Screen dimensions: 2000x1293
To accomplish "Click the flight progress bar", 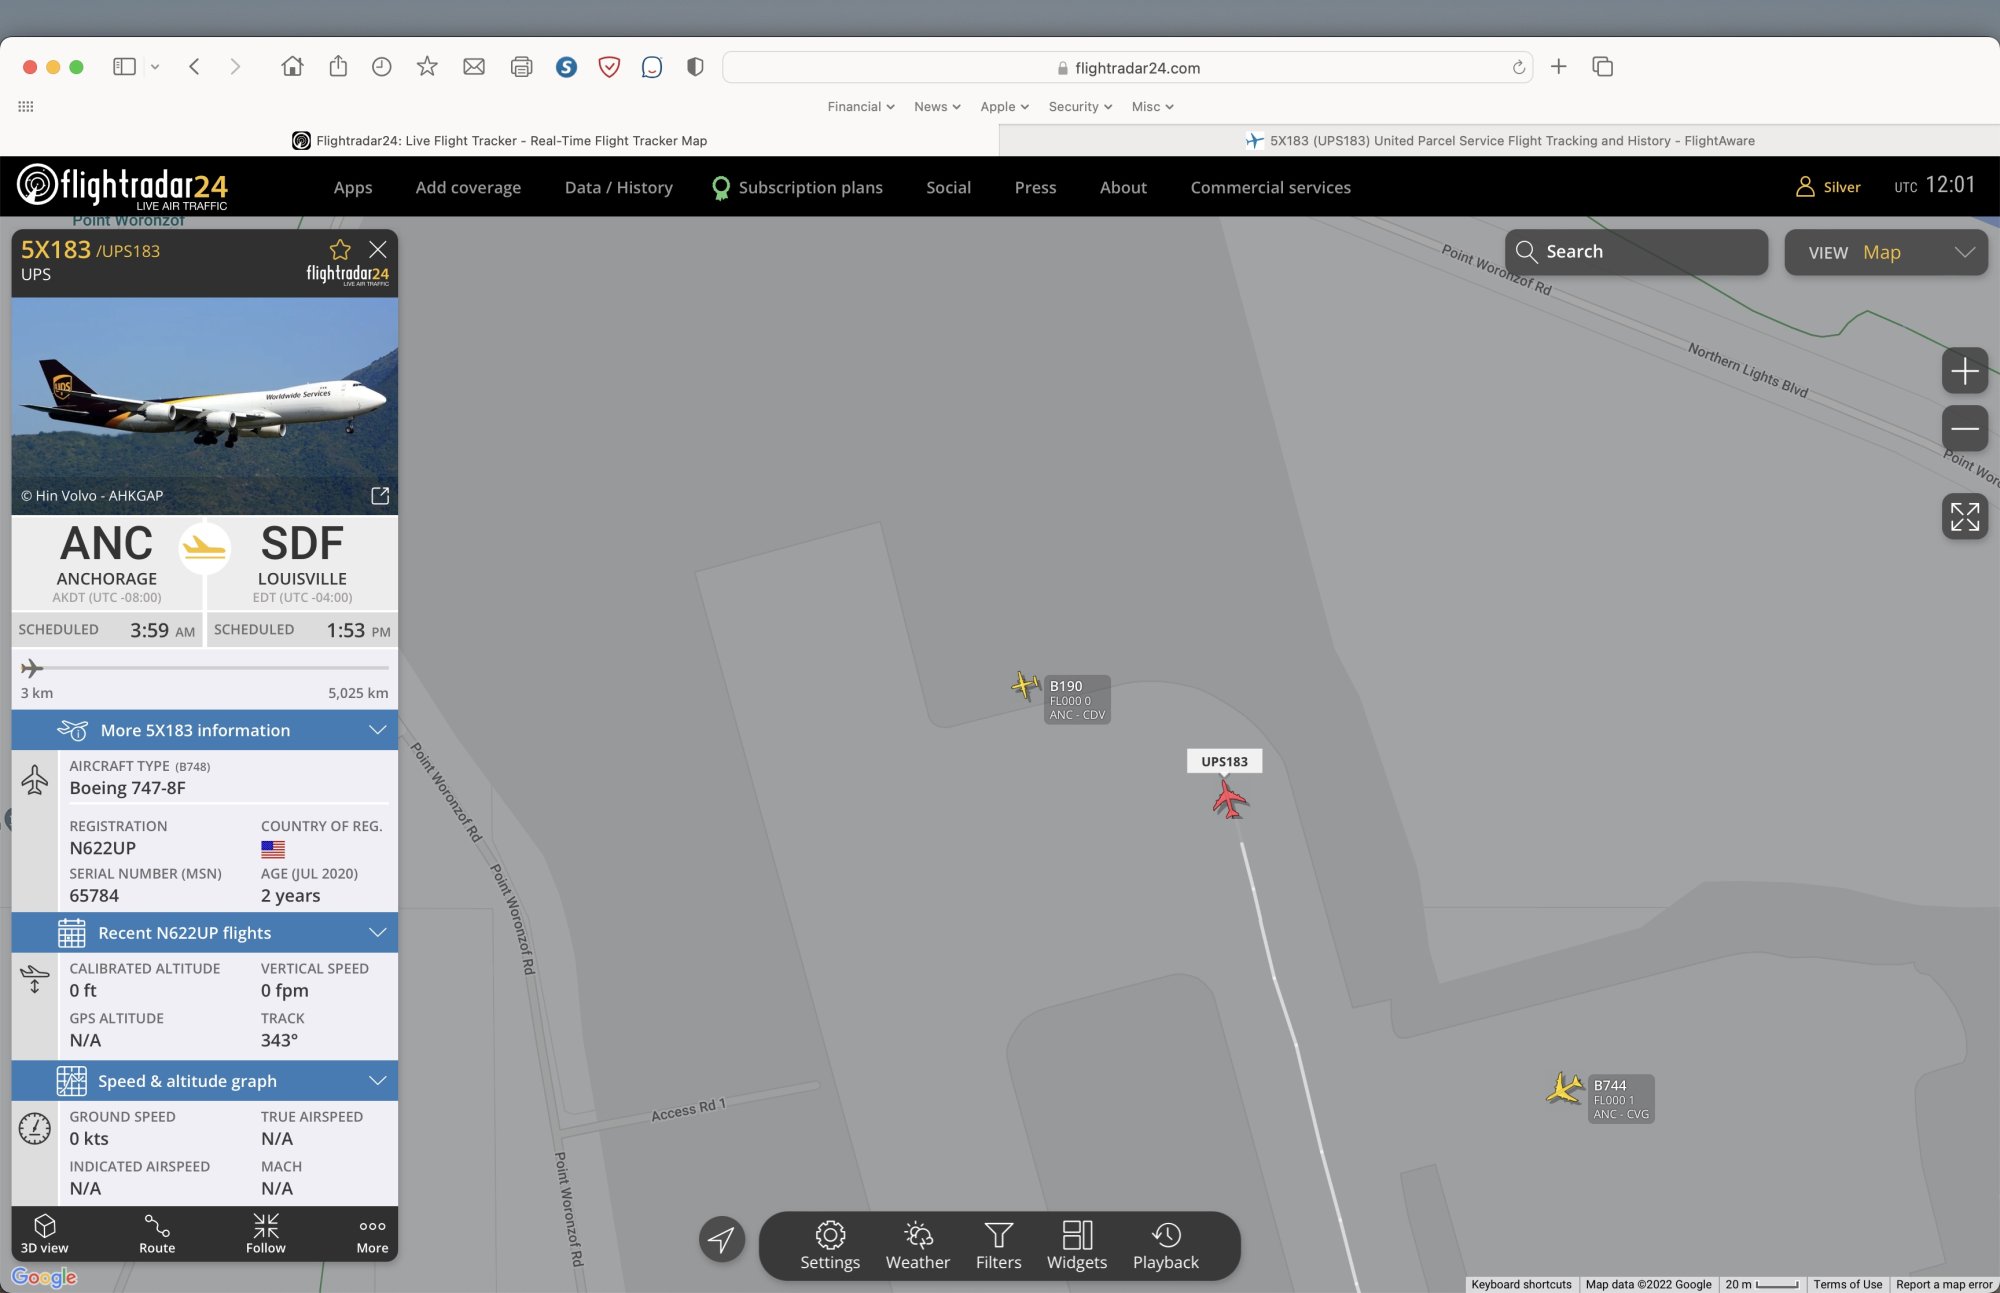I will (x=205, y=668).
